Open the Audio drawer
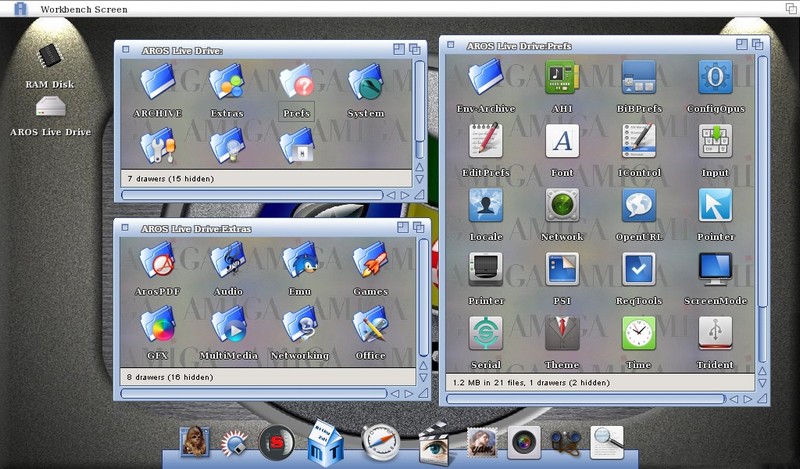The image size is (800, 469). [228, 260]
